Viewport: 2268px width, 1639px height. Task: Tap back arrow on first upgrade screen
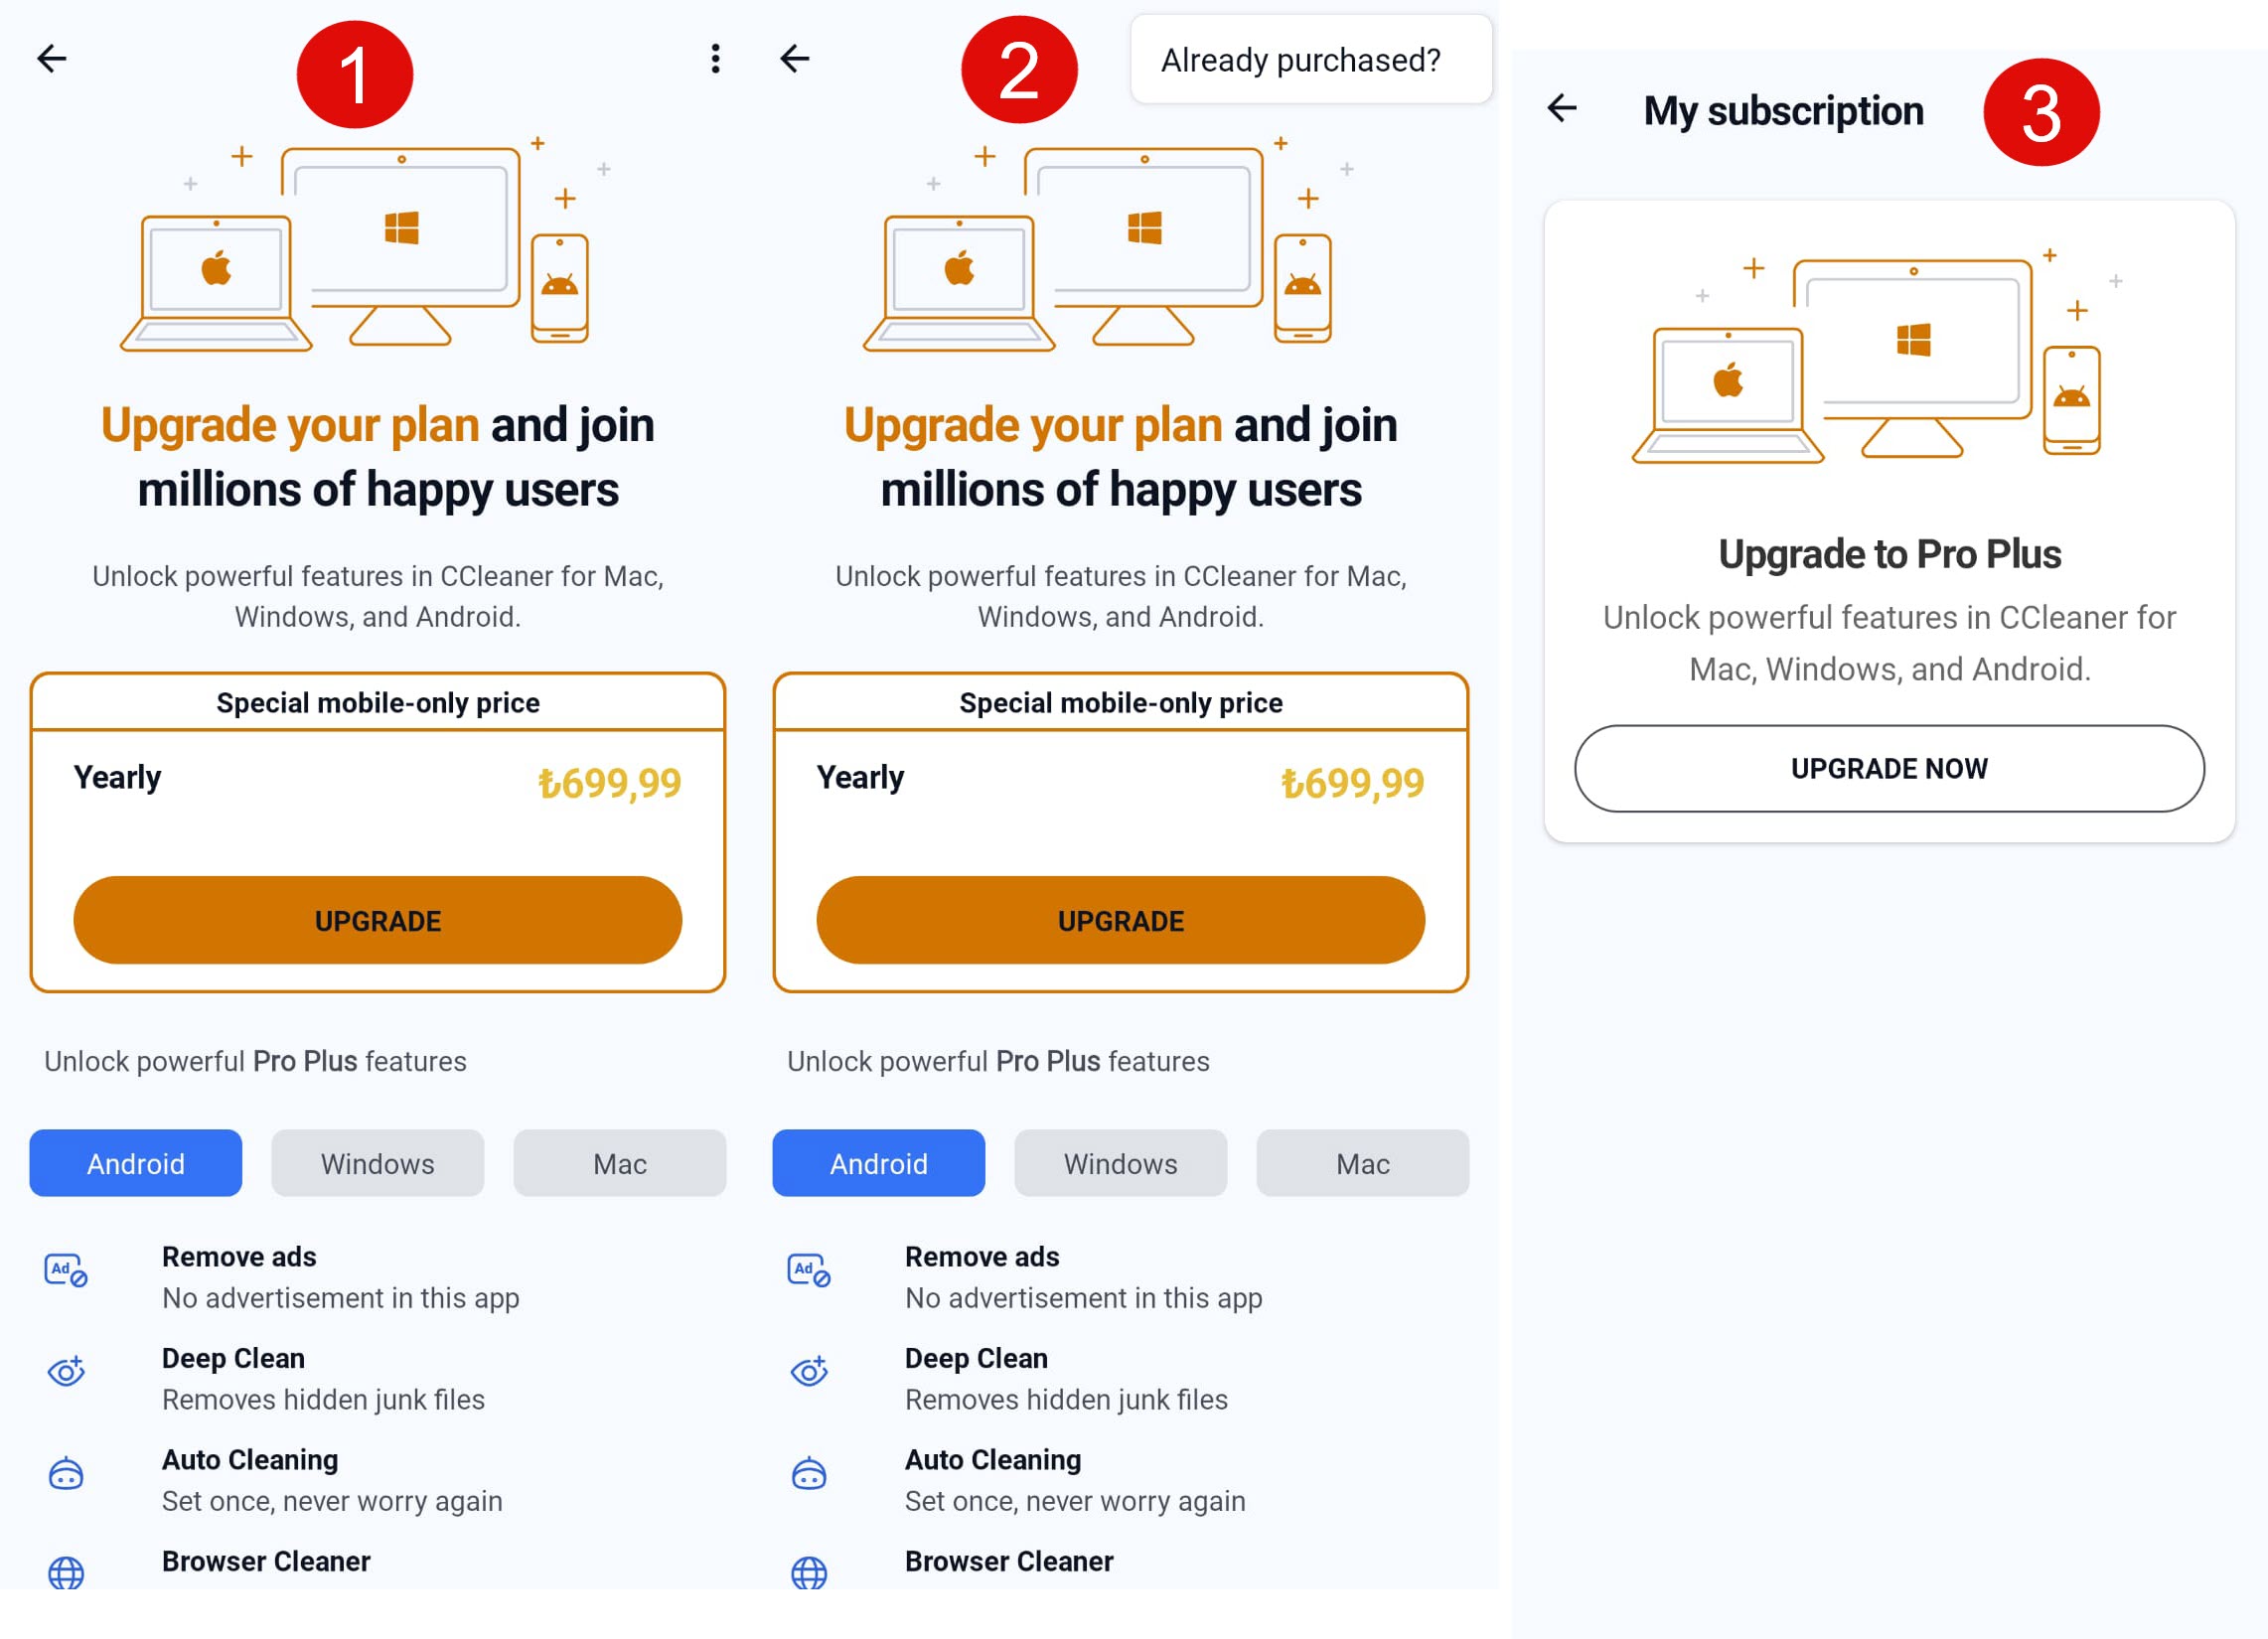pyautogui.click(x=52, y=59)
